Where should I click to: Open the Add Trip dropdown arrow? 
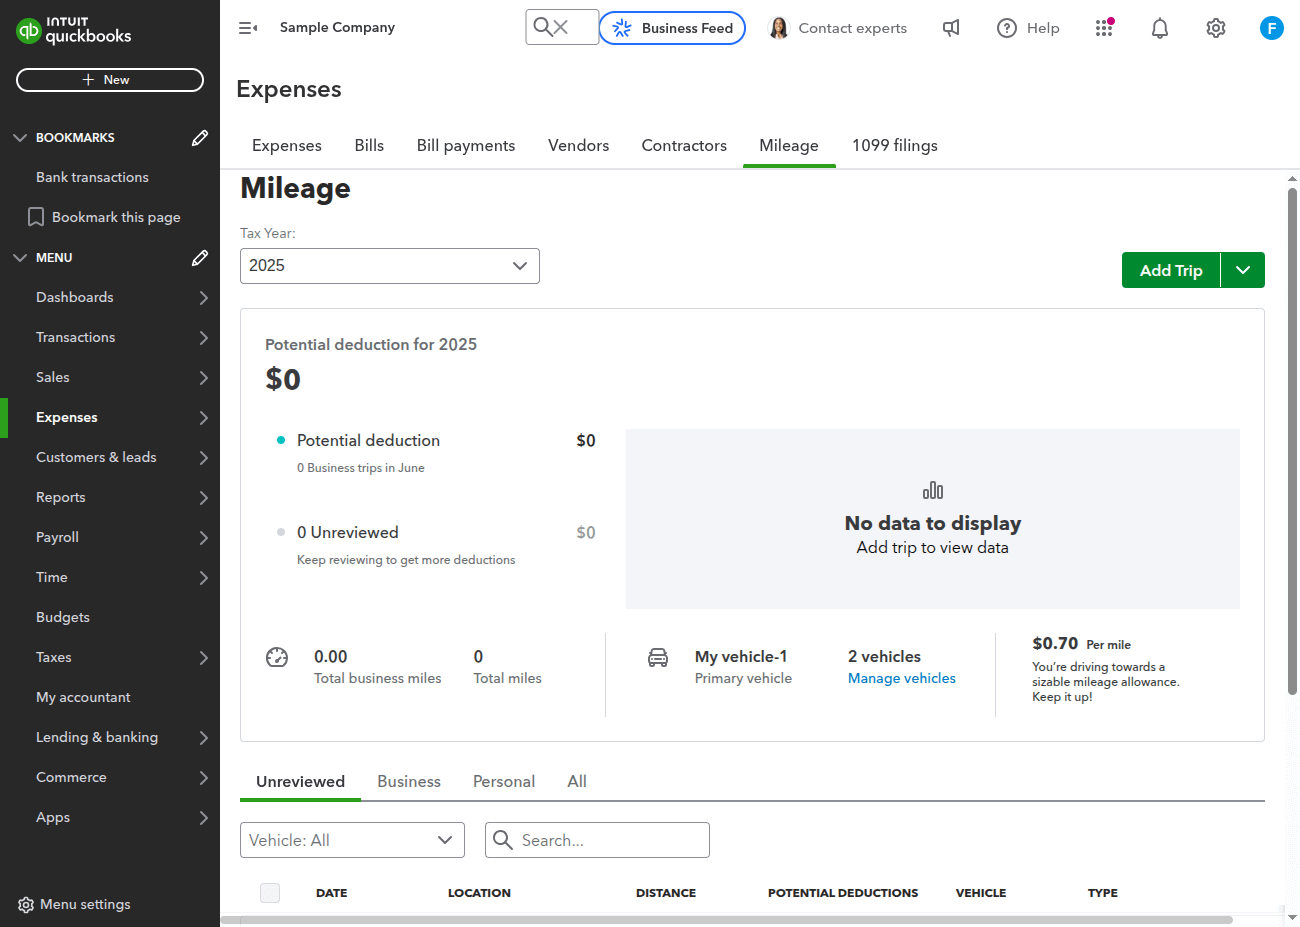(x=1243, y=270)
